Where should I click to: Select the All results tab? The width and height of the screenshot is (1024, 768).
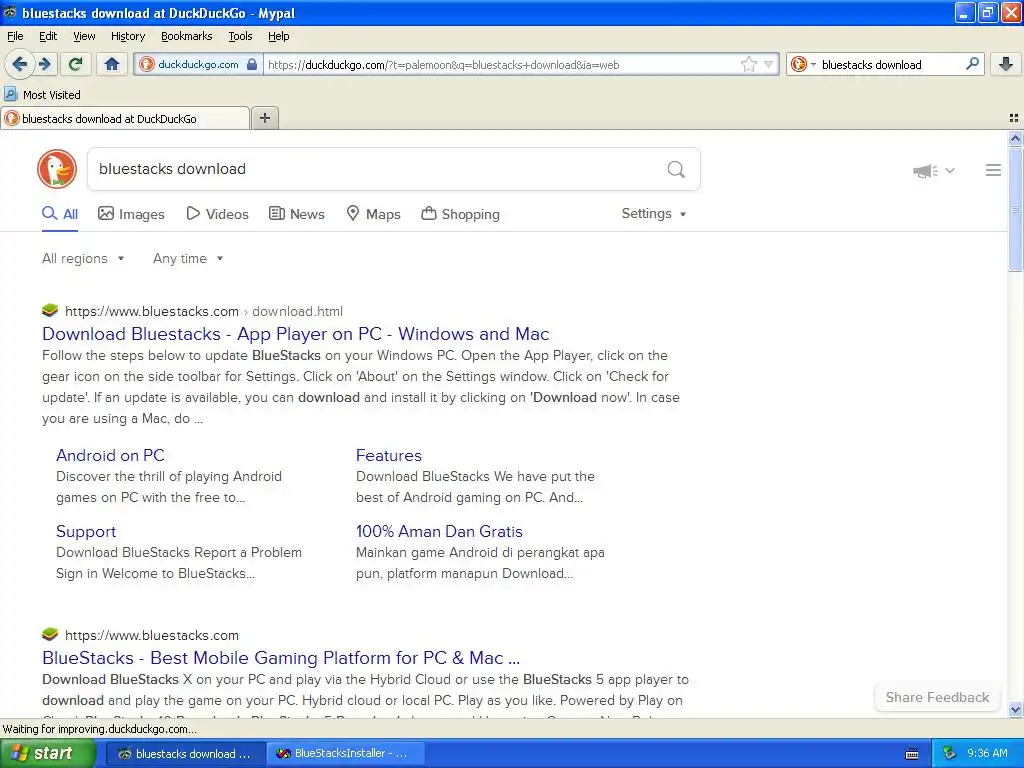click(60, 214)
